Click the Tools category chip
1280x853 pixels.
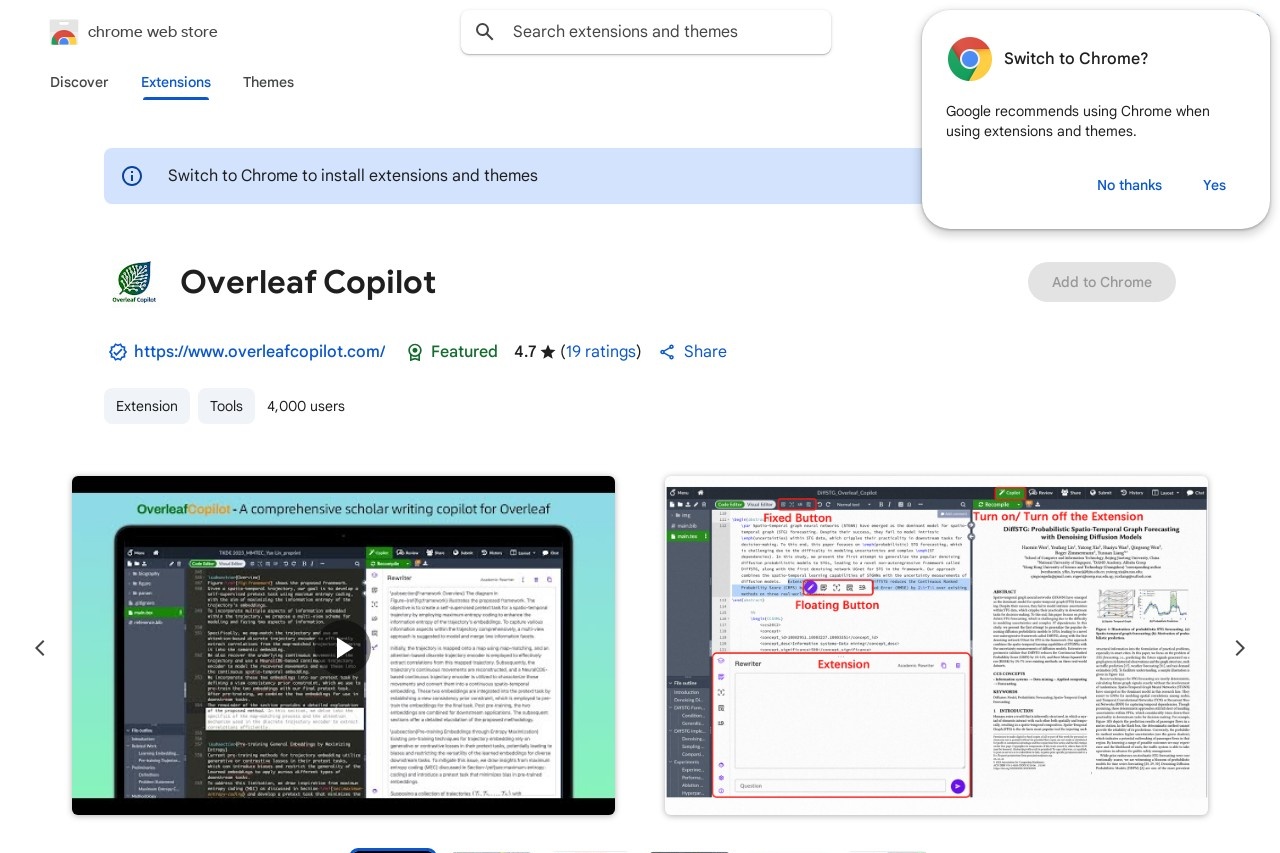pyautogui.click(x=226, y=406)
